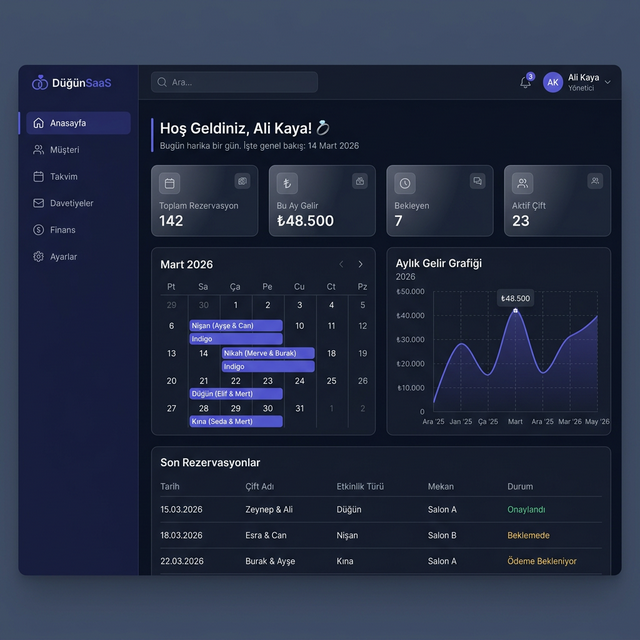Click the Ödeme Bekleniyor status
The width and height of the screenshot is (640, 640).
coord(542,561)
